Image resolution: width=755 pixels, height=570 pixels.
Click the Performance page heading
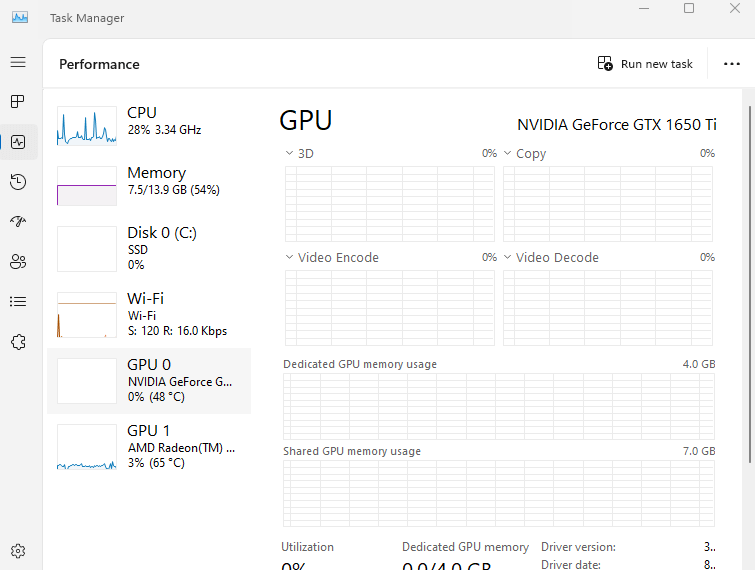(x=99, y=64)
